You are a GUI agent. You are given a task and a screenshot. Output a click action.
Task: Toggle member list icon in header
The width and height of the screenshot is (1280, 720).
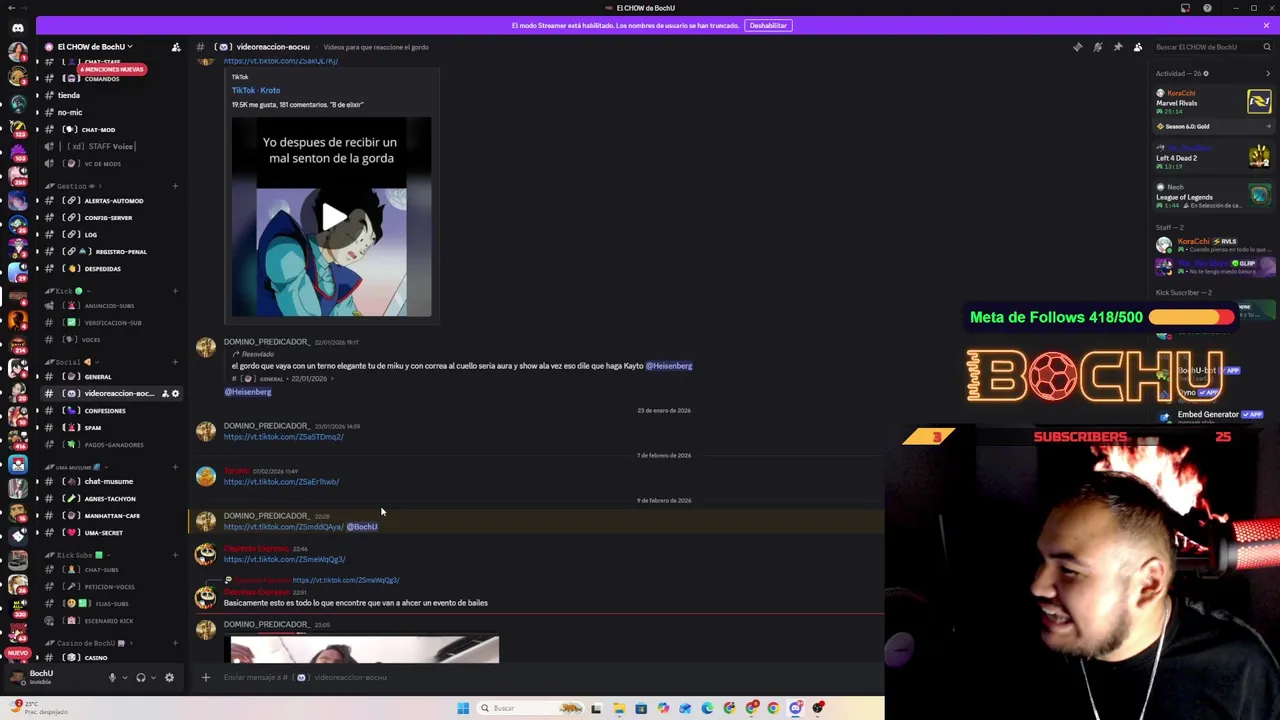[1137, 47]
